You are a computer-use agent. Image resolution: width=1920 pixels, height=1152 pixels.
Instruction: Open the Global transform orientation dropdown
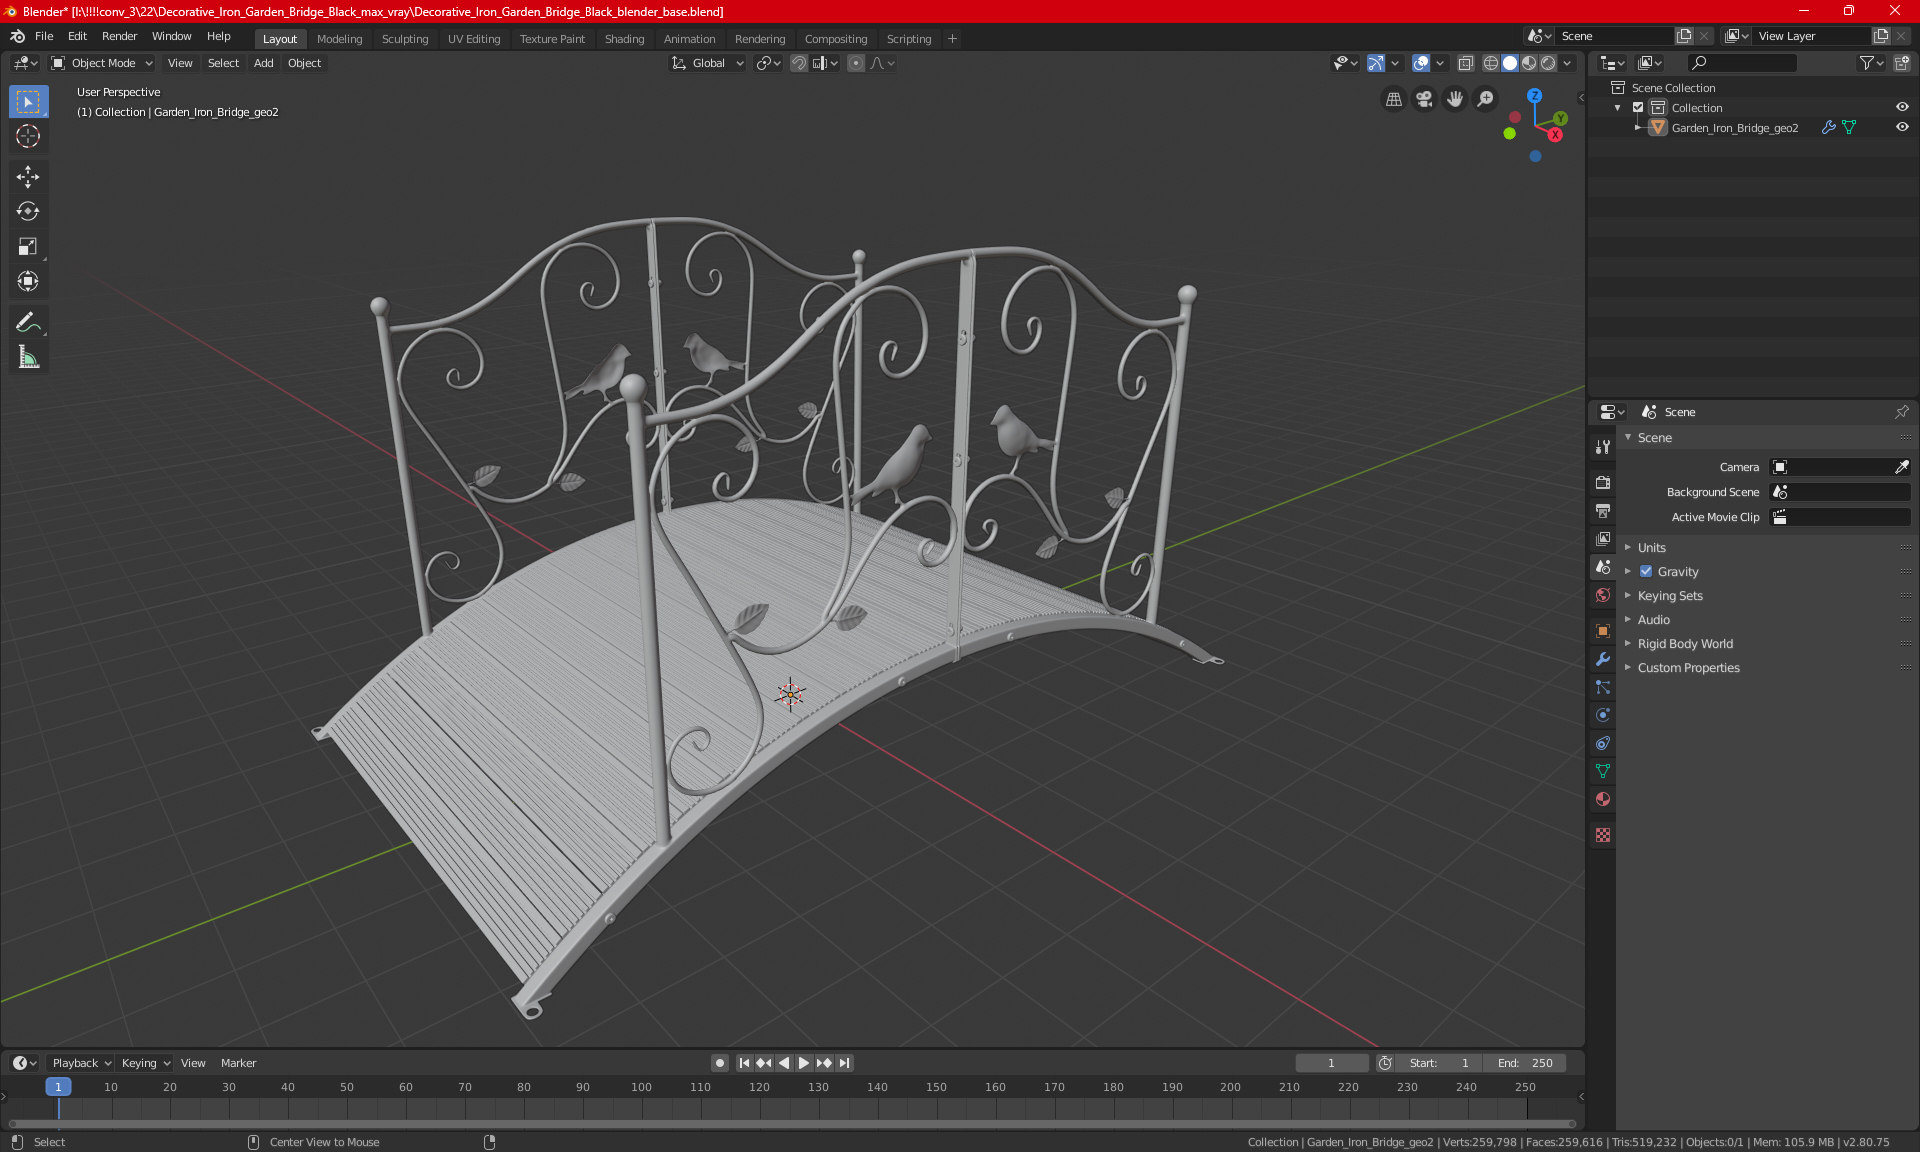pyautogui.click(x=708, y=63)
